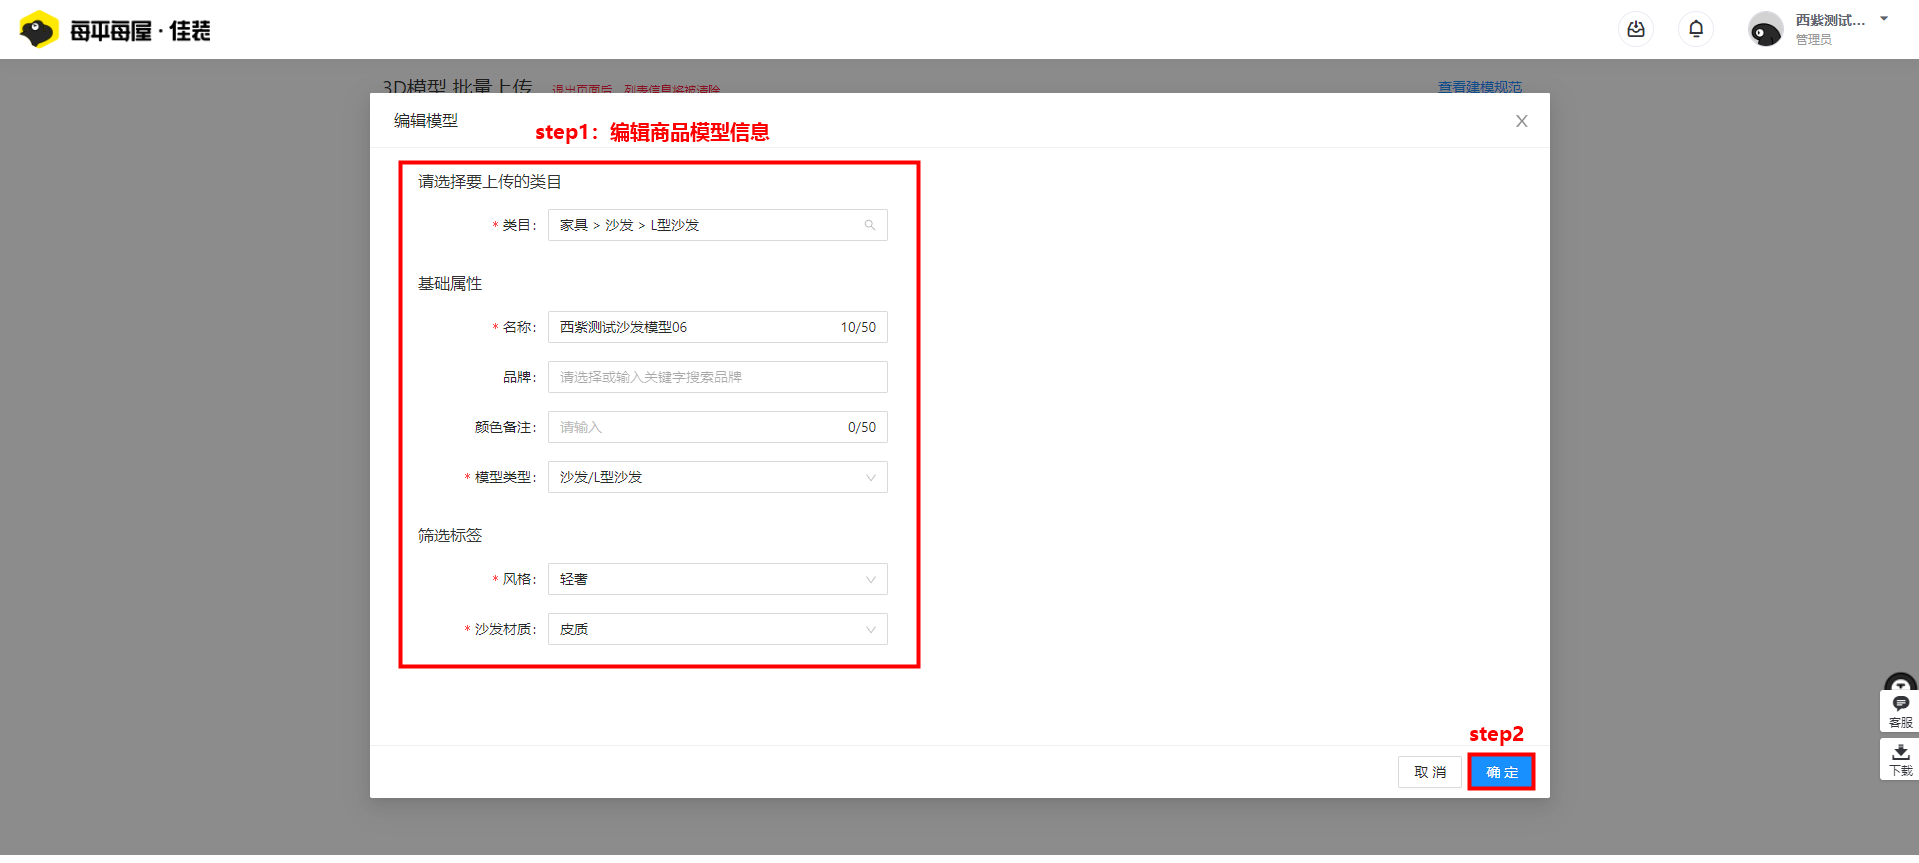Click the 请选择要上传的类目 heading
The image size is (1919, 863).
(490, 182)
